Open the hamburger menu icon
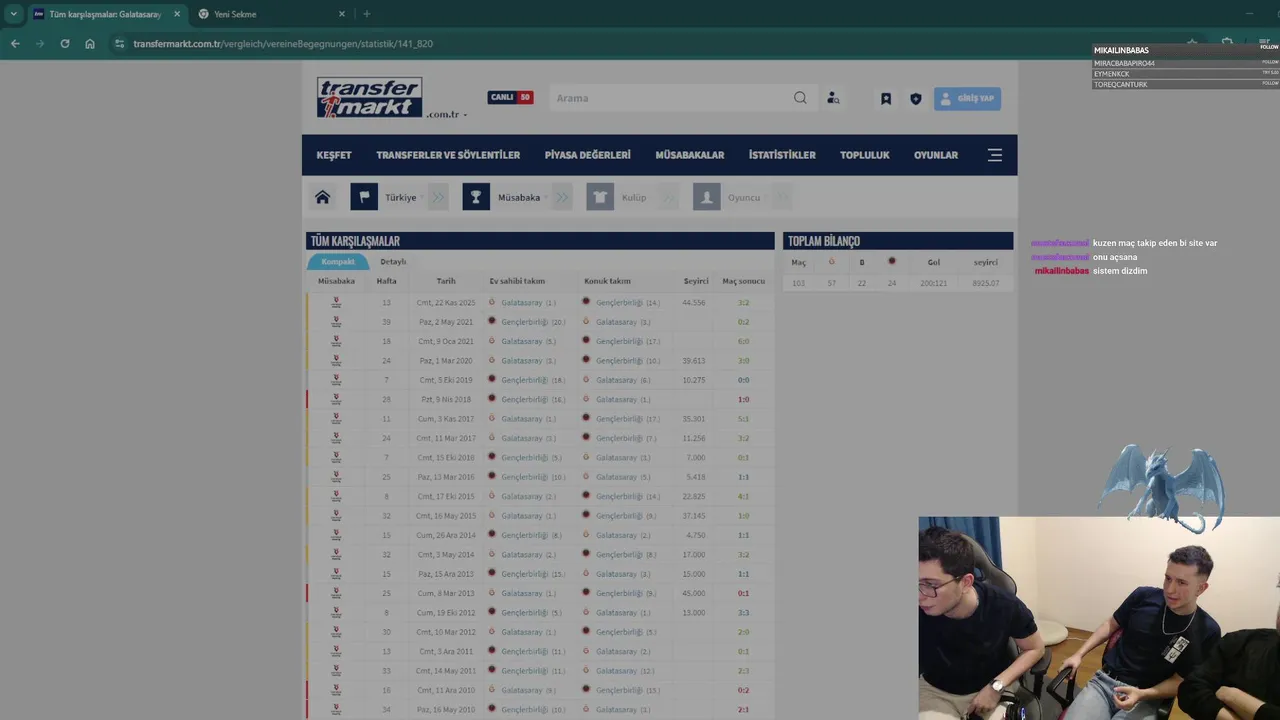Screen dimensions: 1280x720 coord(995,155)
